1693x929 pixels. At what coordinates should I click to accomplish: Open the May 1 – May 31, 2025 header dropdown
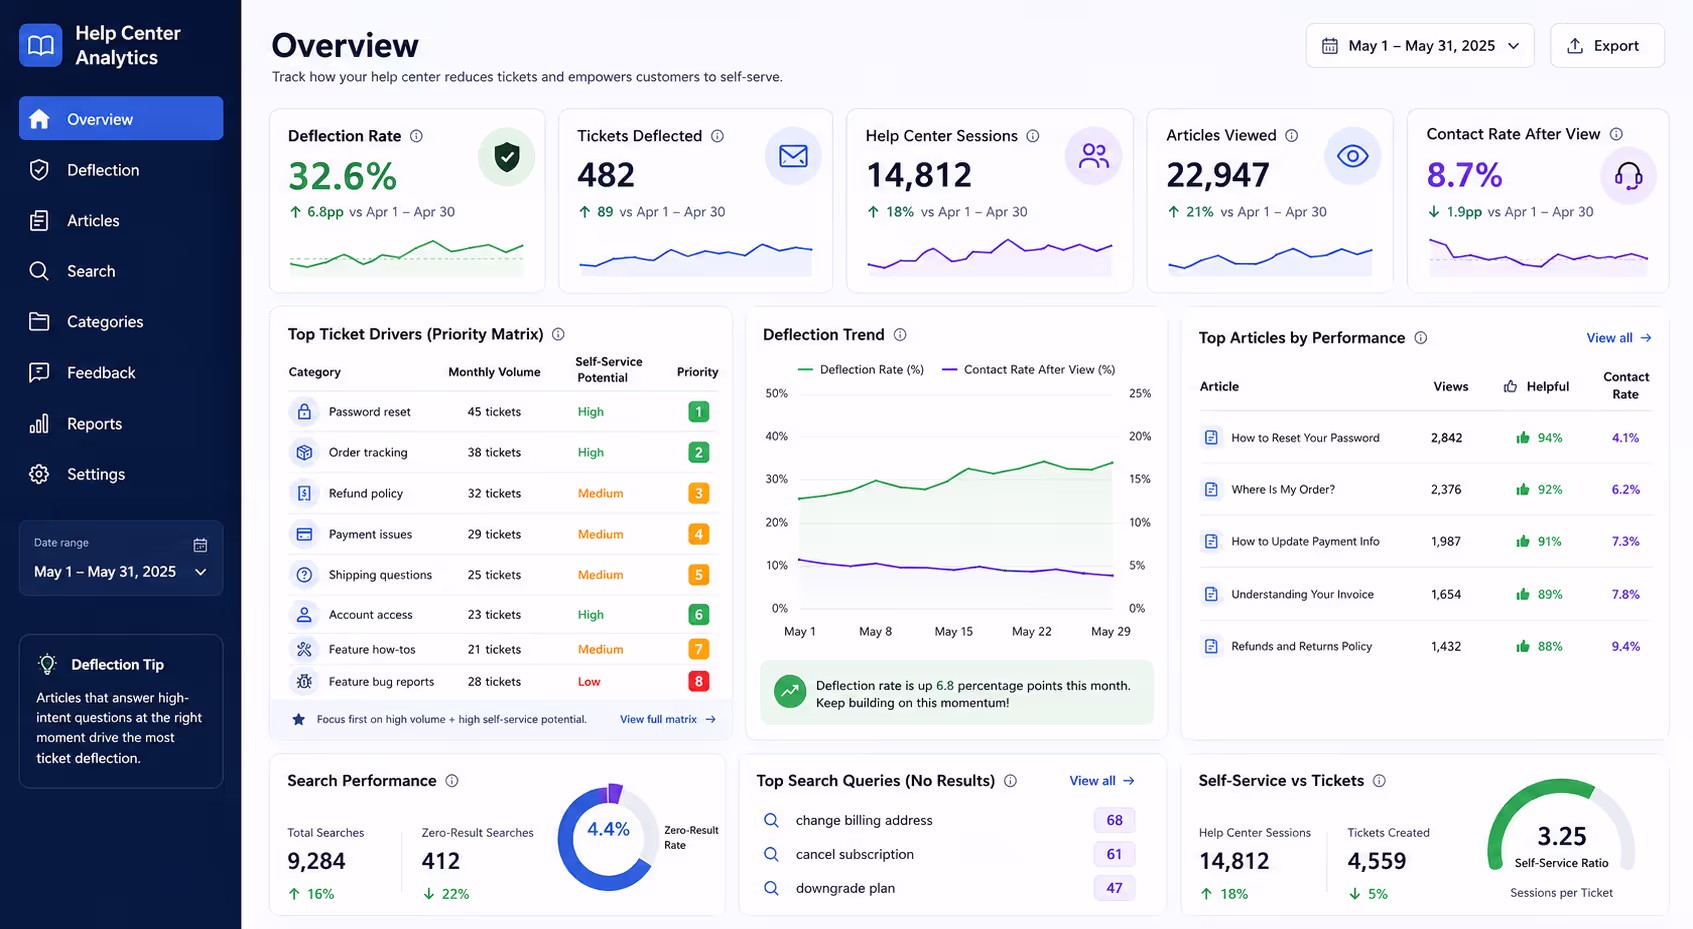(1420, 46)
